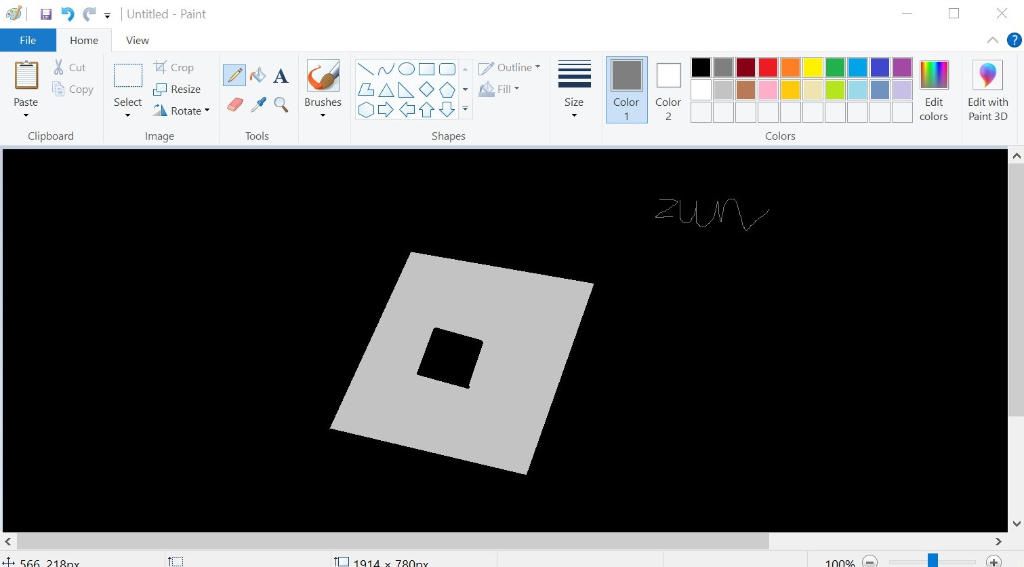This screenshot has width=1024, height=567.
Task: Click the Copy button
Action: coord(72,89)
